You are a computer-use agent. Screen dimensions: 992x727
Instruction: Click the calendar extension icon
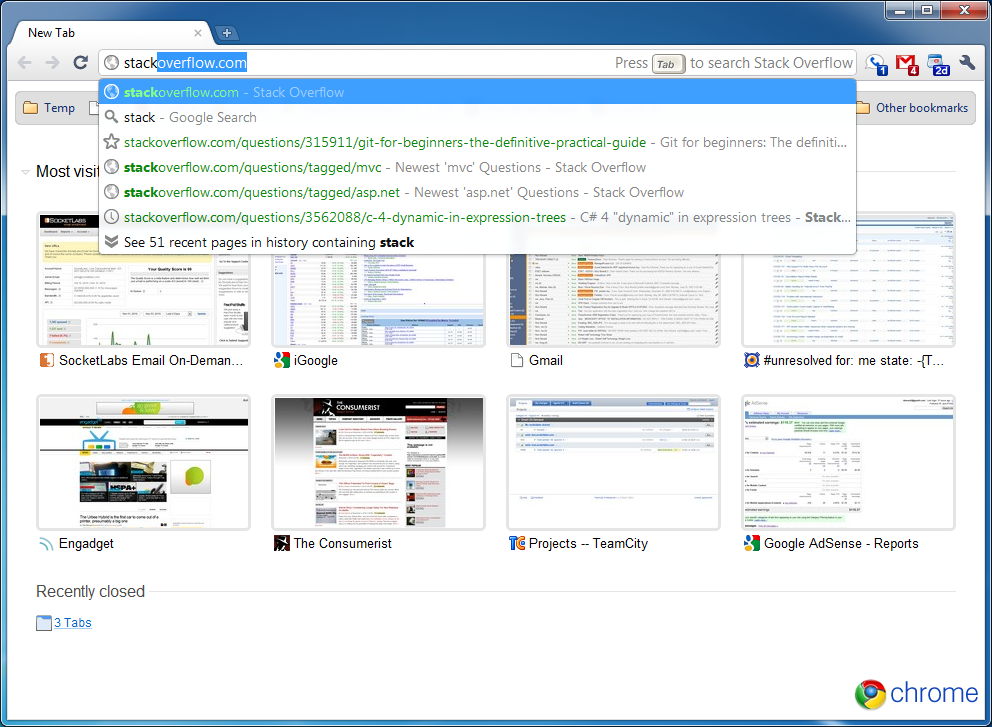click(x=938, y=64)
